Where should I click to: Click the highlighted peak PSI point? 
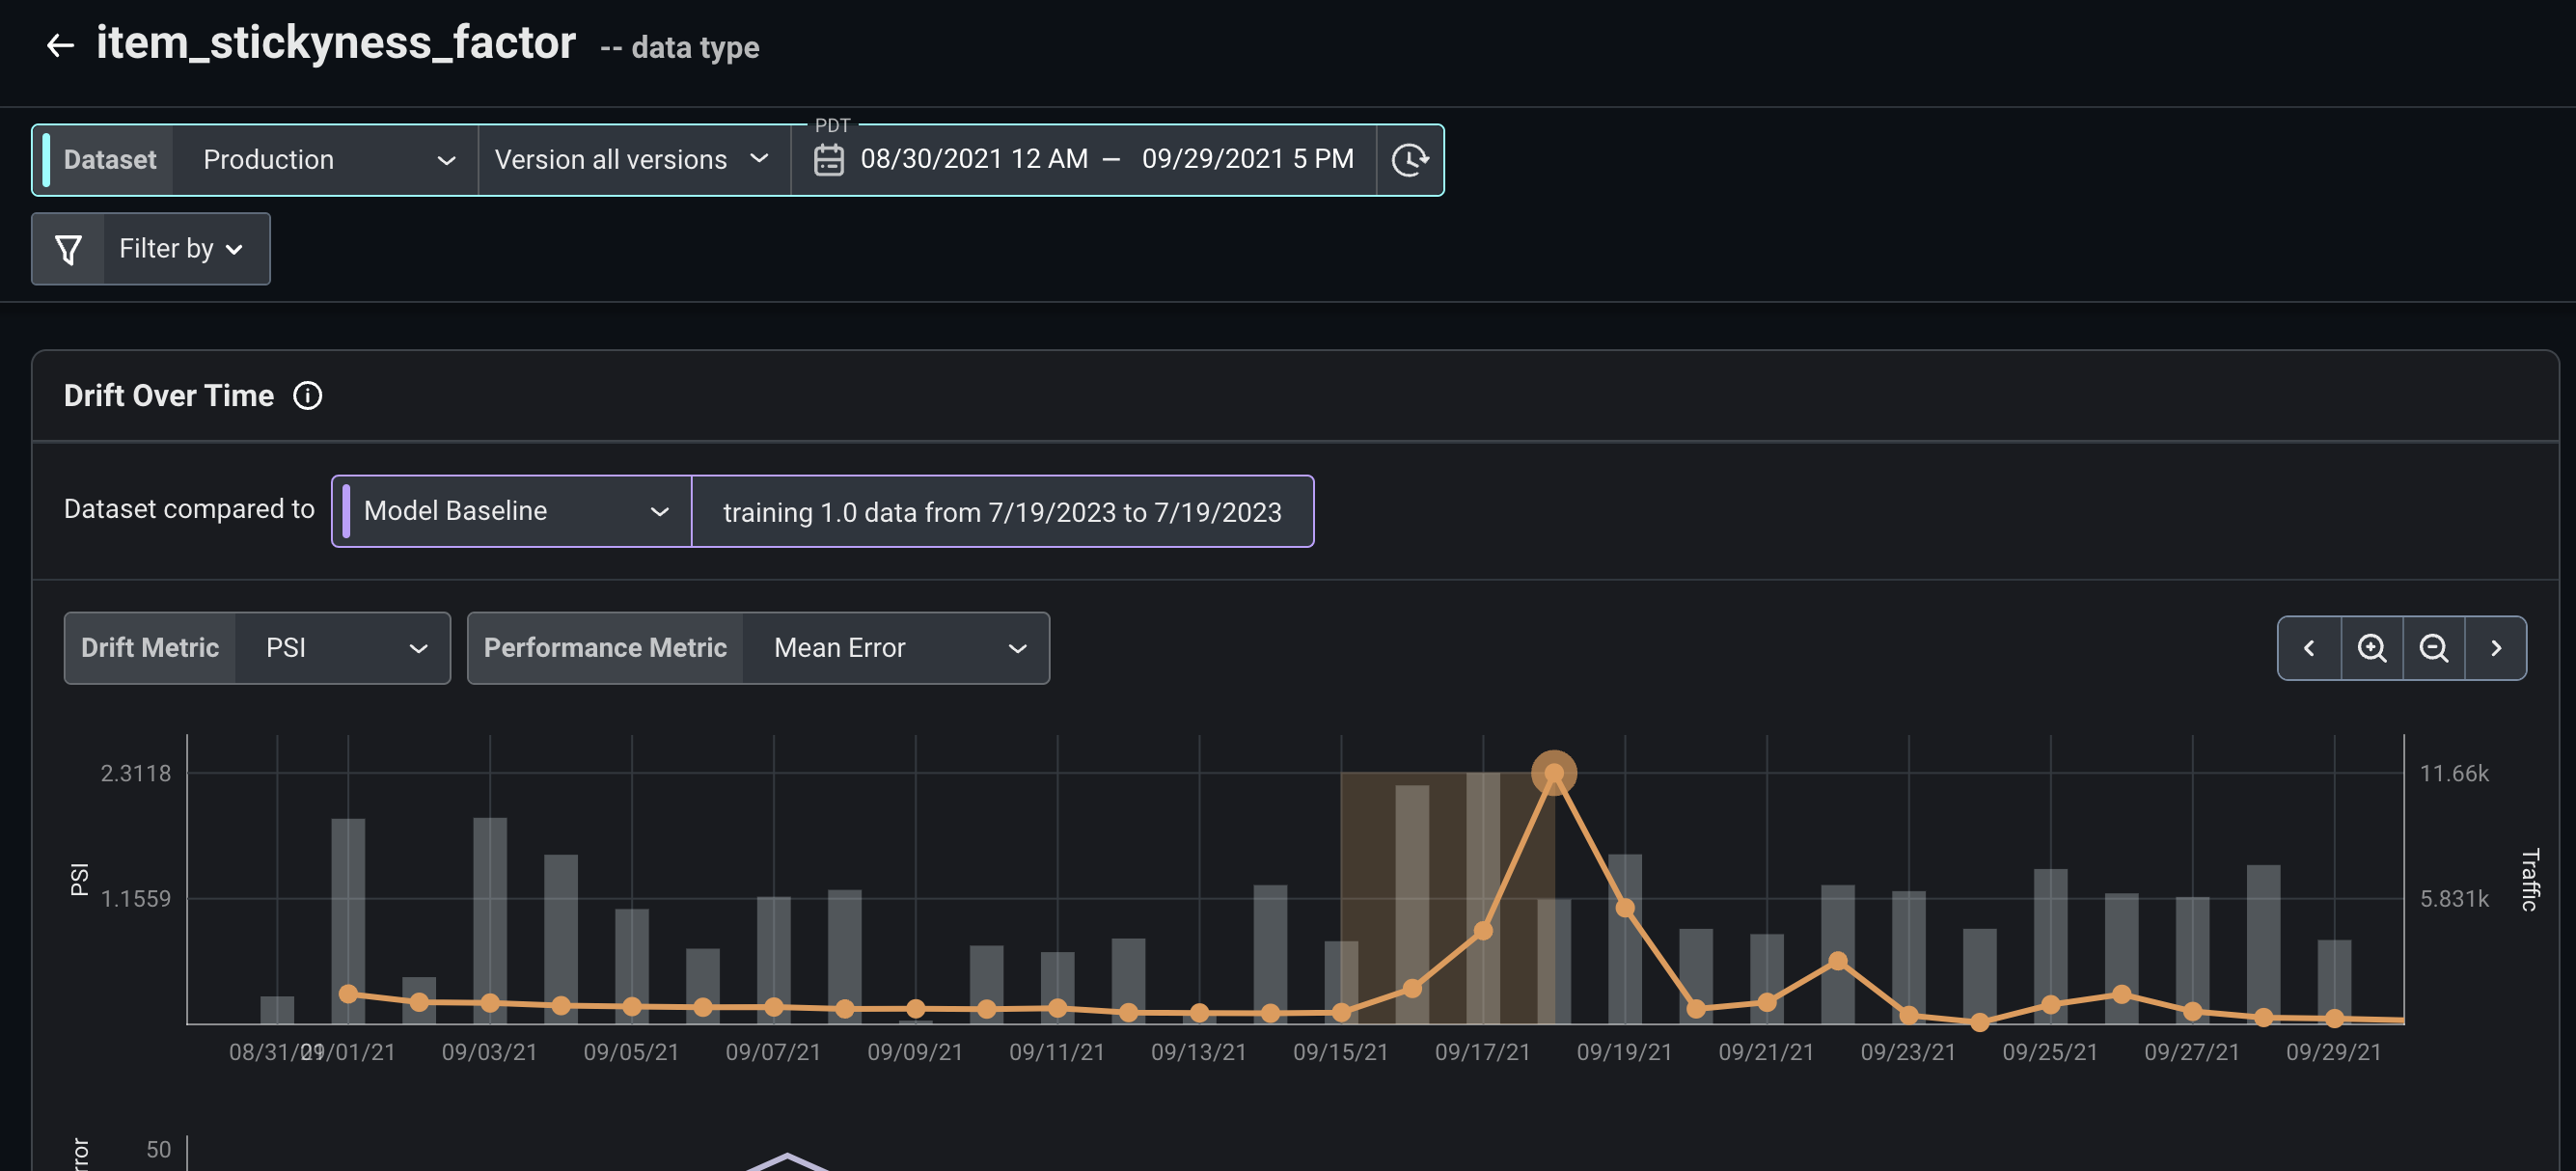pyautogui.click(x=1553, y=773)
